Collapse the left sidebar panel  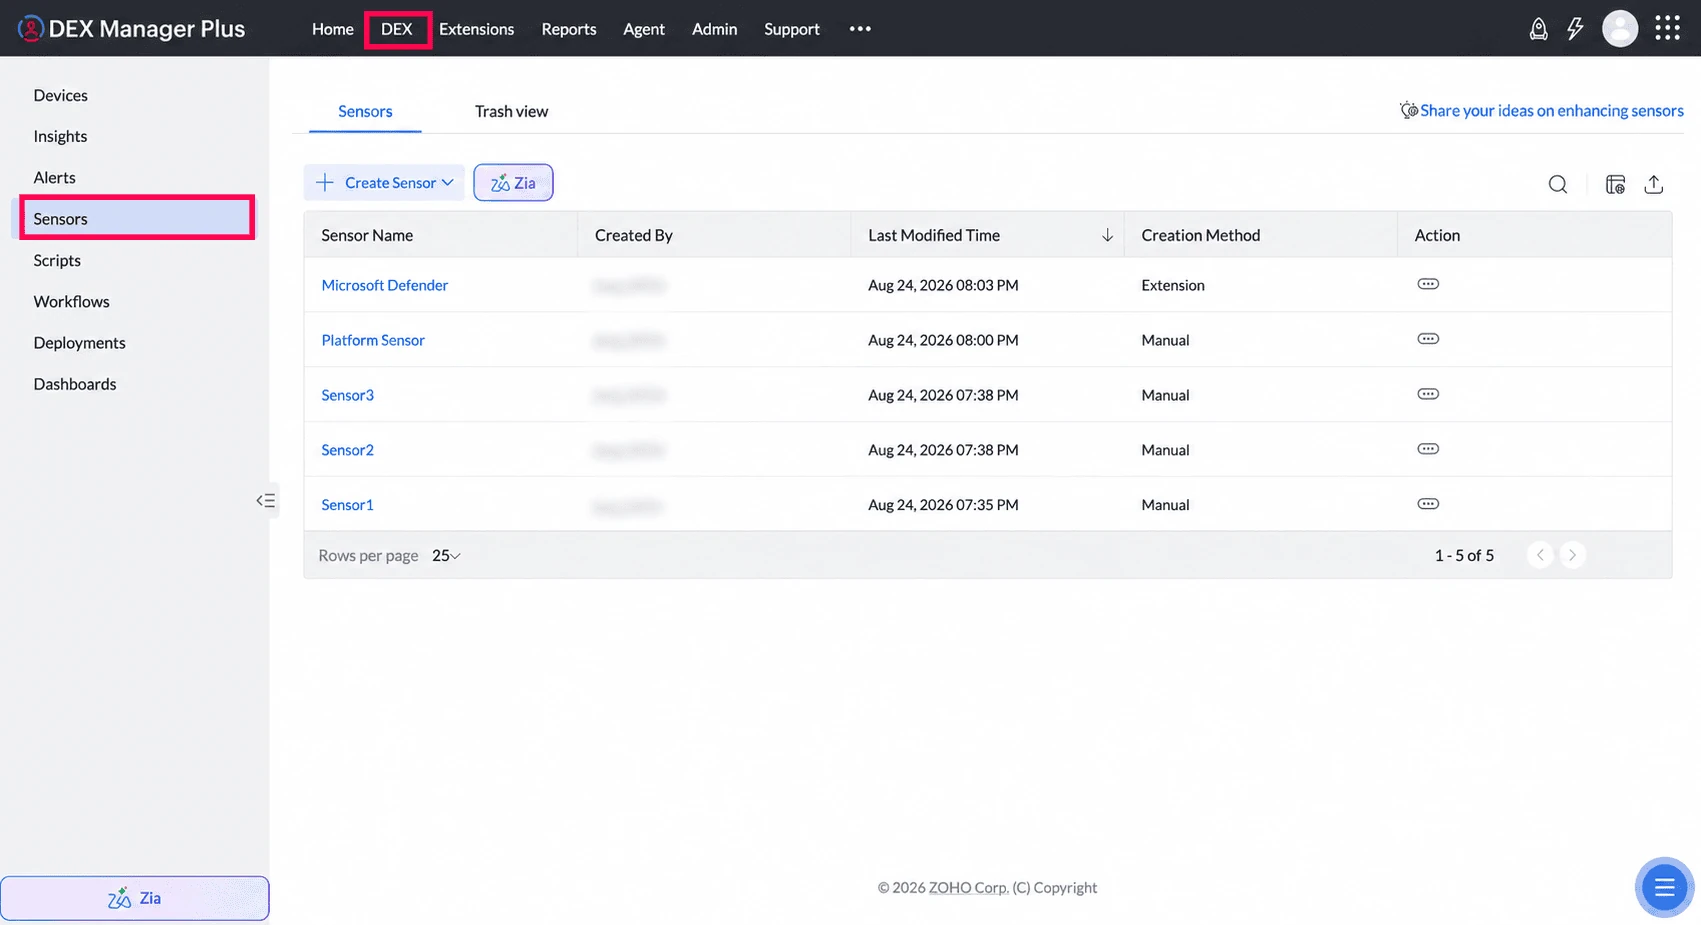point(265,500)
